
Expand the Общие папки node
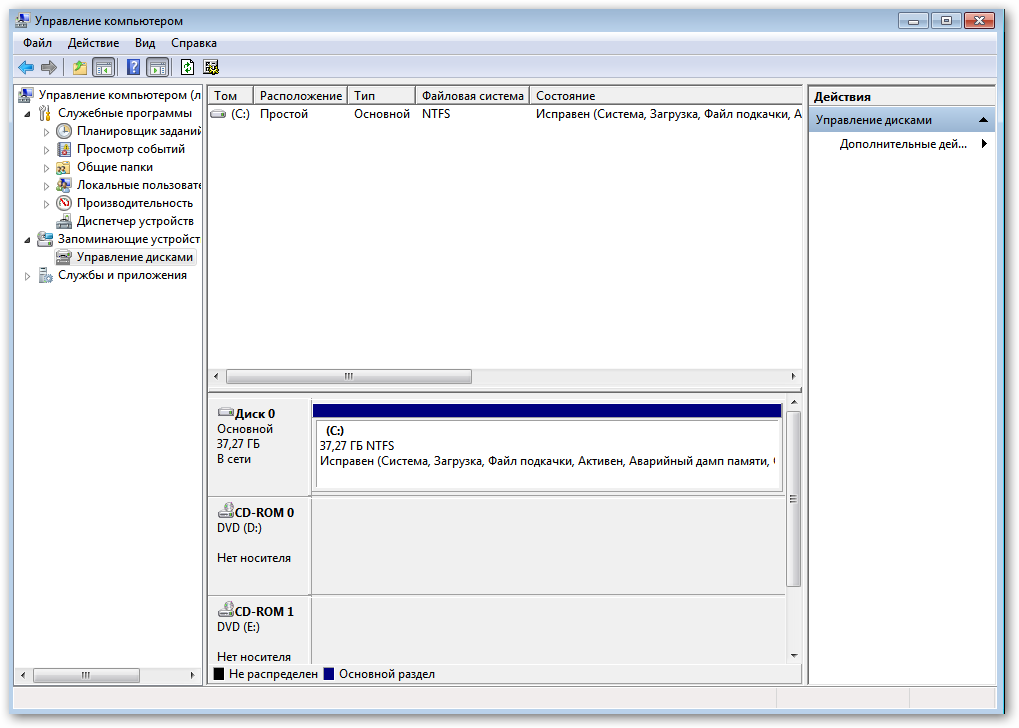tap(46, 168)
